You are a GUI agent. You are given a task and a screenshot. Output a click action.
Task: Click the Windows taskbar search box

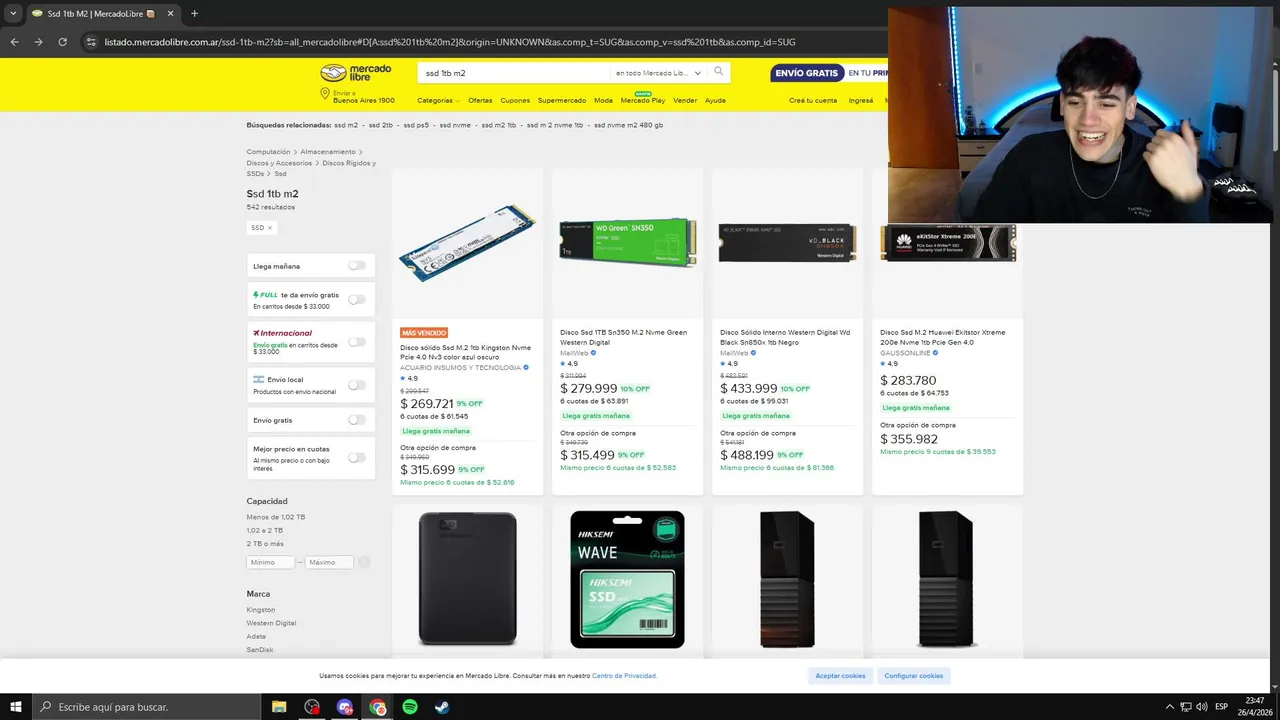point(146,707)
